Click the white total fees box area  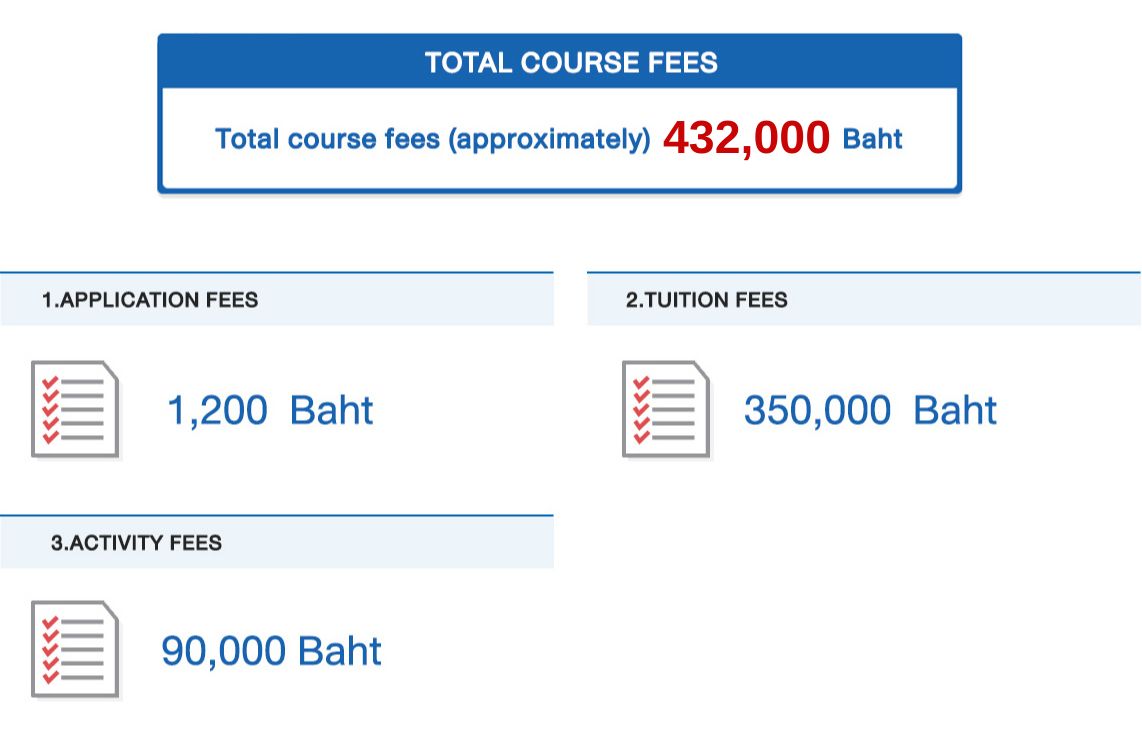point(560,170)
